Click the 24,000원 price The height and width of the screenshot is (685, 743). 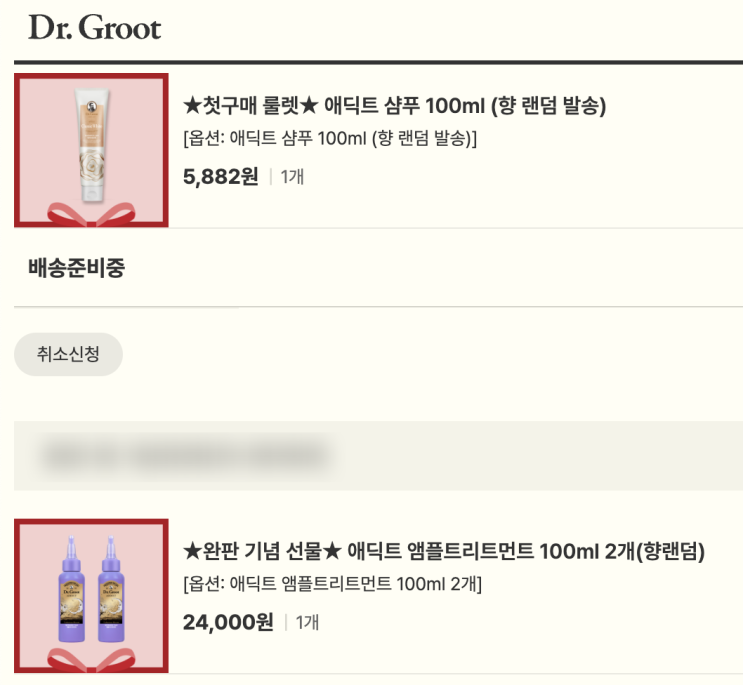(x=228, y=622)
